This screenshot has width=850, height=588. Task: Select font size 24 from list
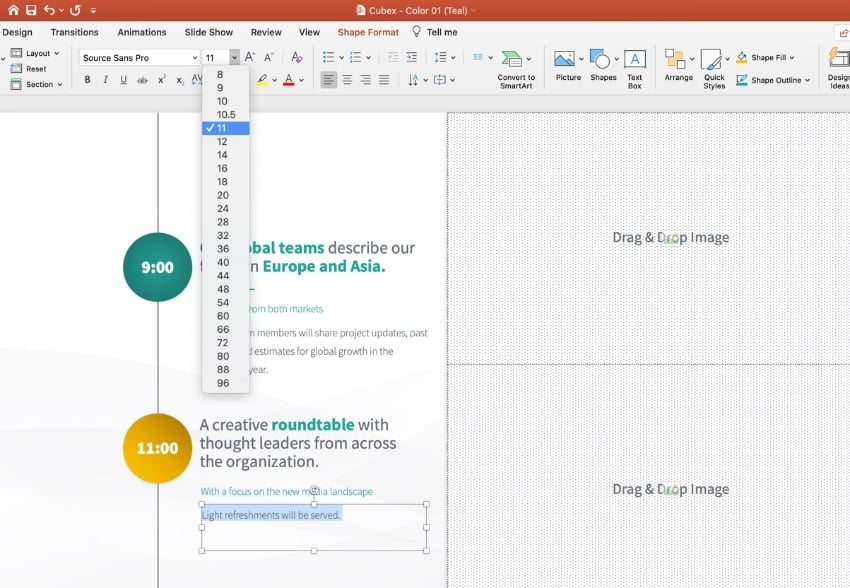click(222, 209)
